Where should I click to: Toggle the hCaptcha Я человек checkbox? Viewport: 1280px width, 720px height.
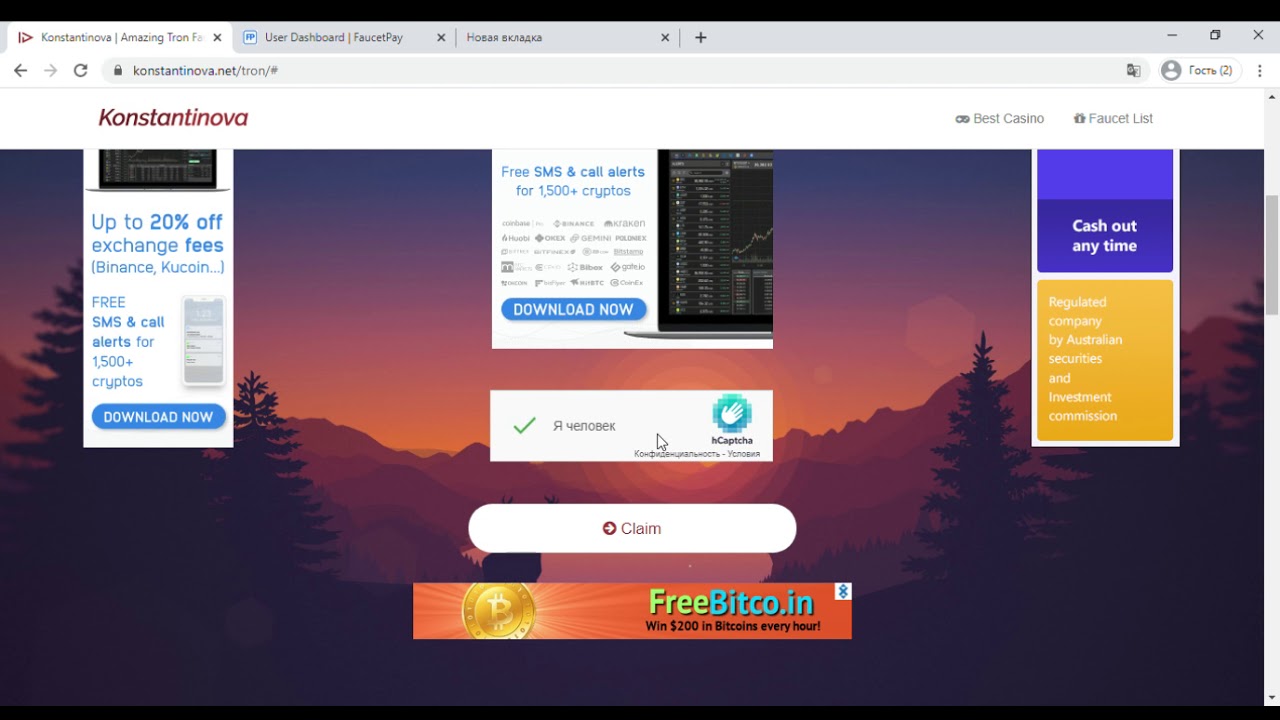point(525,425)
